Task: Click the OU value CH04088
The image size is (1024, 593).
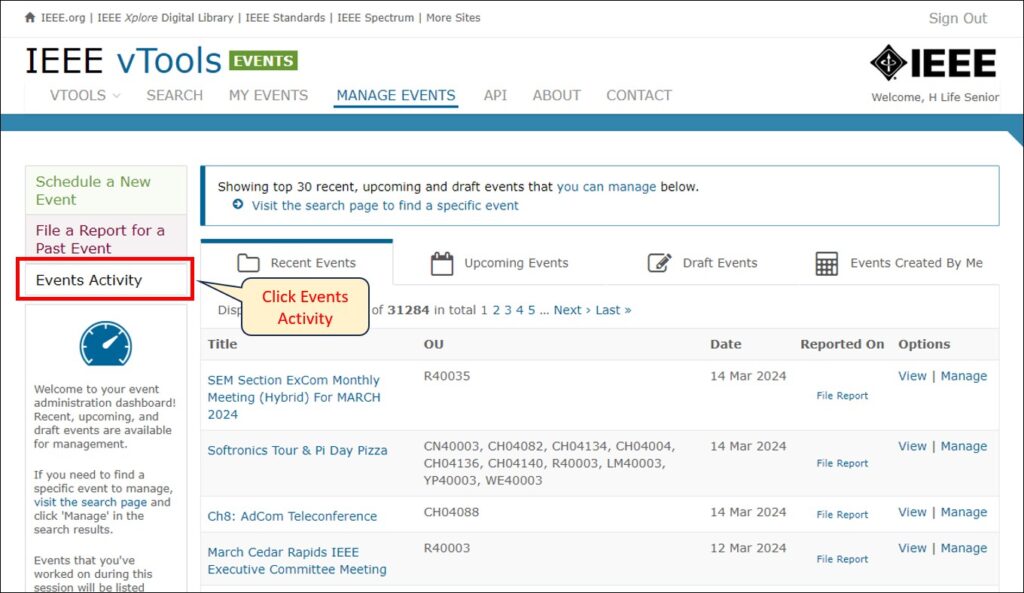Action: [x=451, y=512]
